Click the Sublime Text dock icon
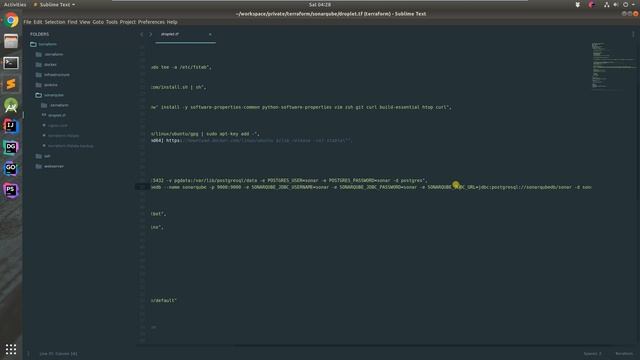Image resolution: width=640 pixels, height=360 pixels. tap(11, 84)
